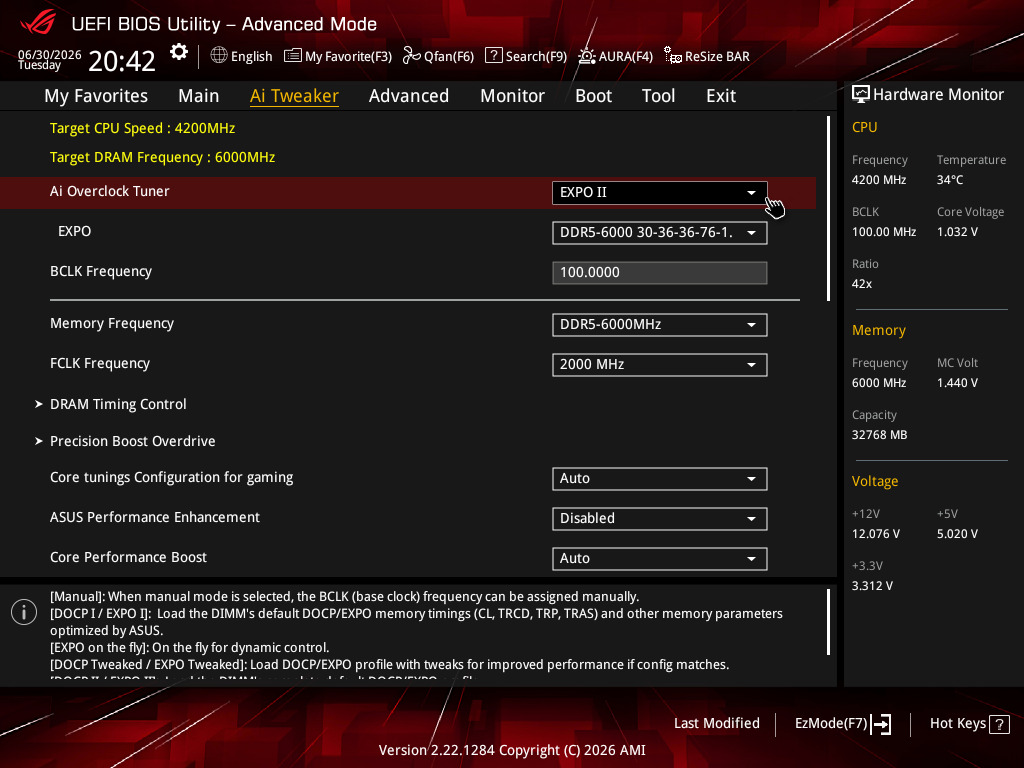
Task: Click the version copyright text
Action: [x=512, y=750]
